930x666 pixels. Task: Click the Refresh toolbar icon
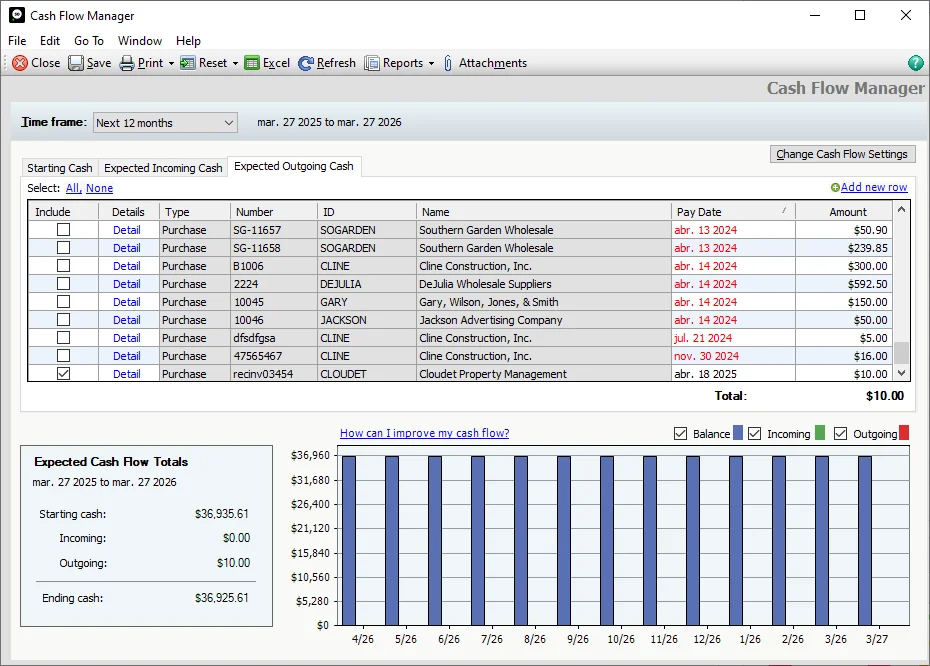coord(306,63)
